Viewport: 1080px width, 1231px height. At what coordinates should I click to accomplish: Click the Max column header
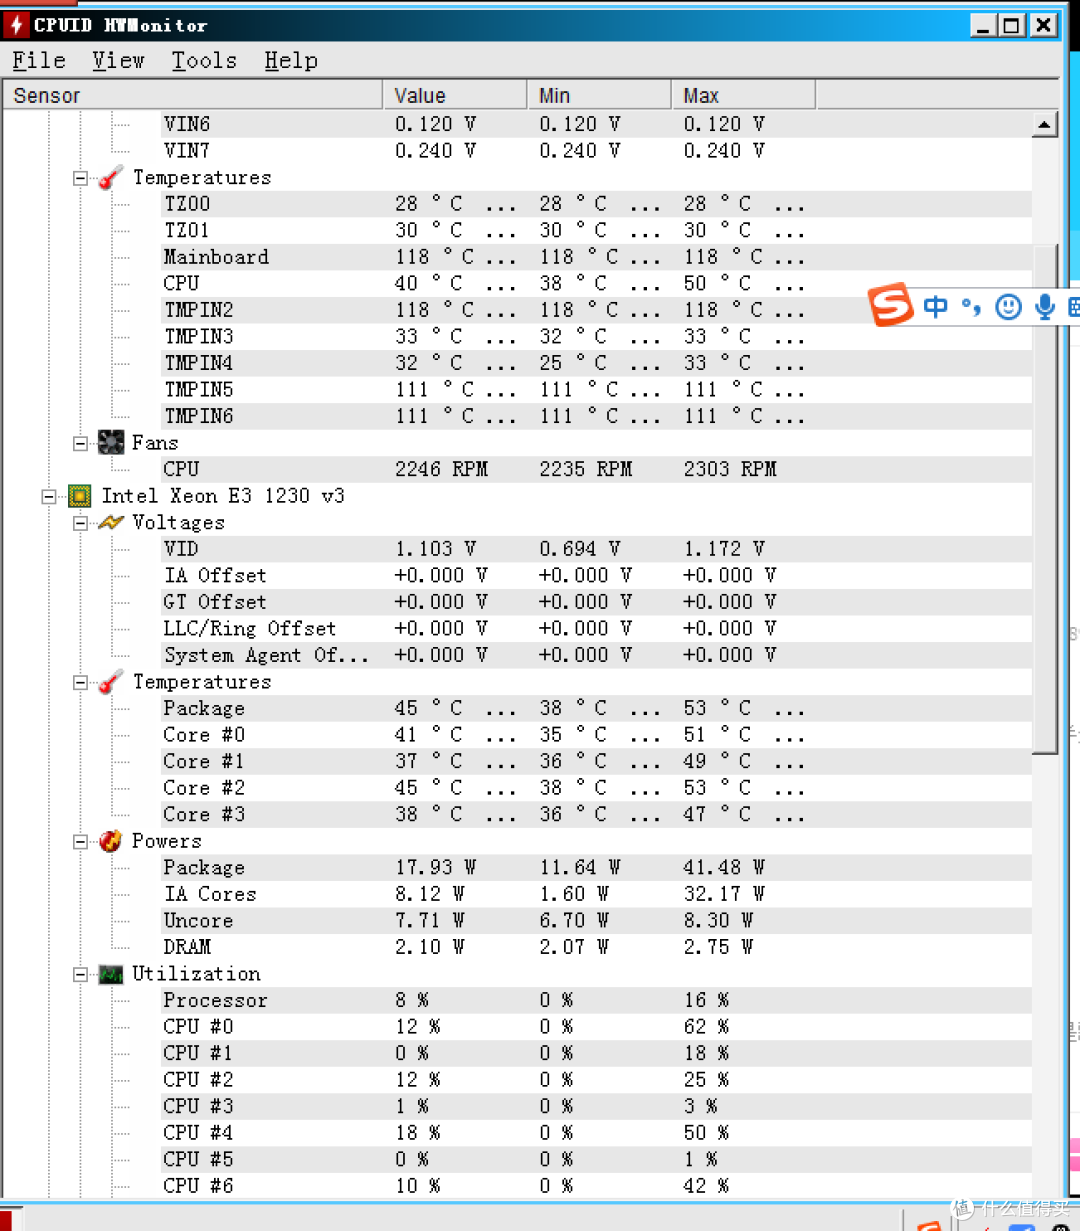click(x=743, y=95)
